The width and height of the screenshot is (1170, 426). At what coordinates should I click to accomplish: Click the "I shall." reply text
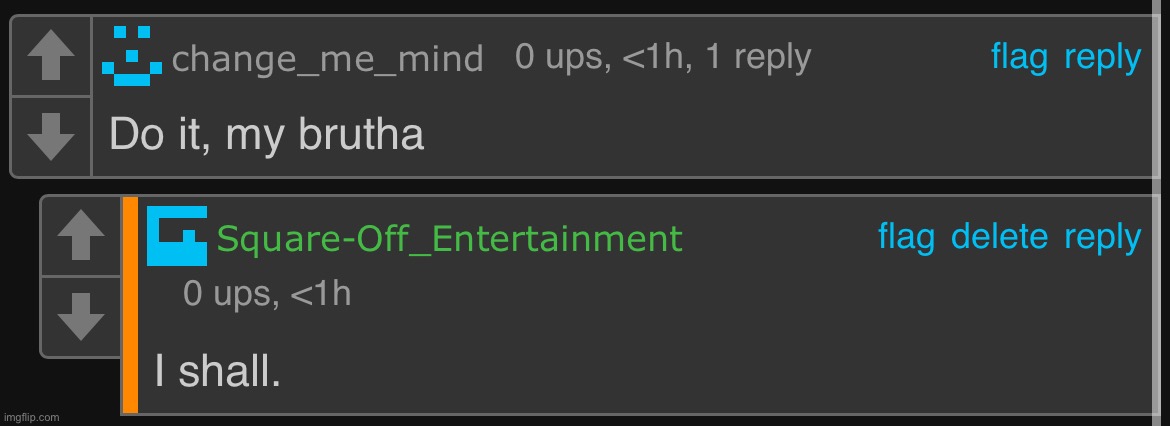click(x=217, y=373)
